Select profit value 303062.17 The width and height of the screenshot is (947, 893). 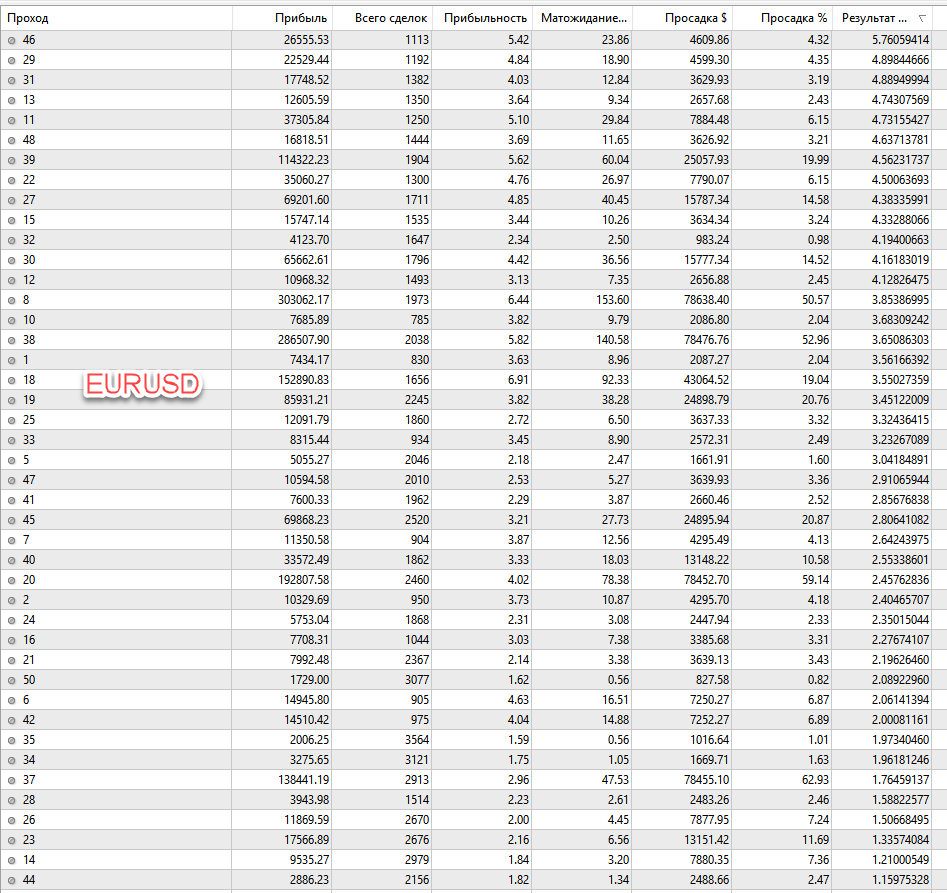(x=303, y=300)
